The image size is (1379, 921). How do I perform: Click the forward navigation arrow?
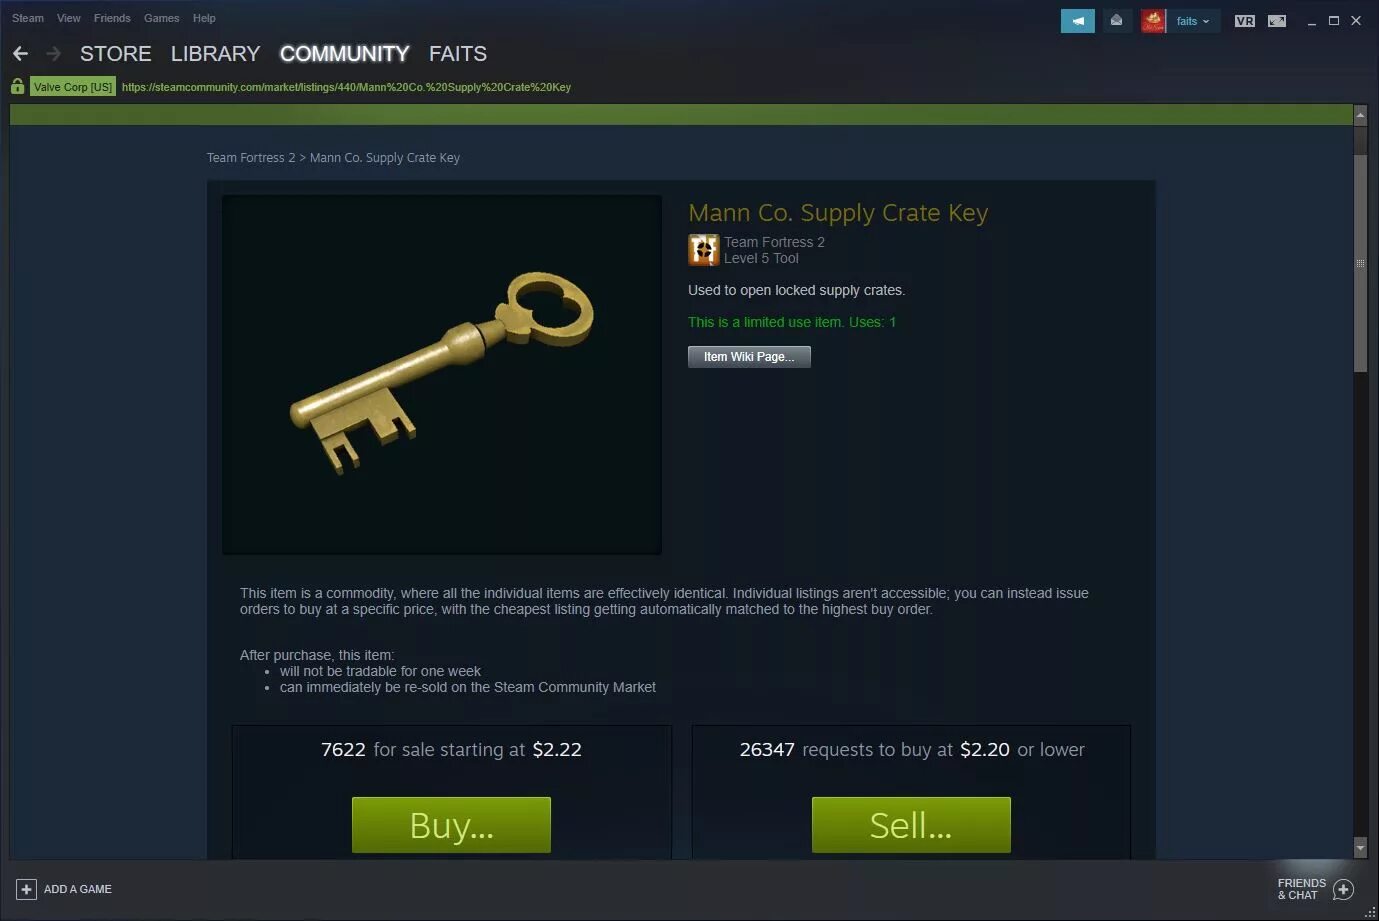54,54
